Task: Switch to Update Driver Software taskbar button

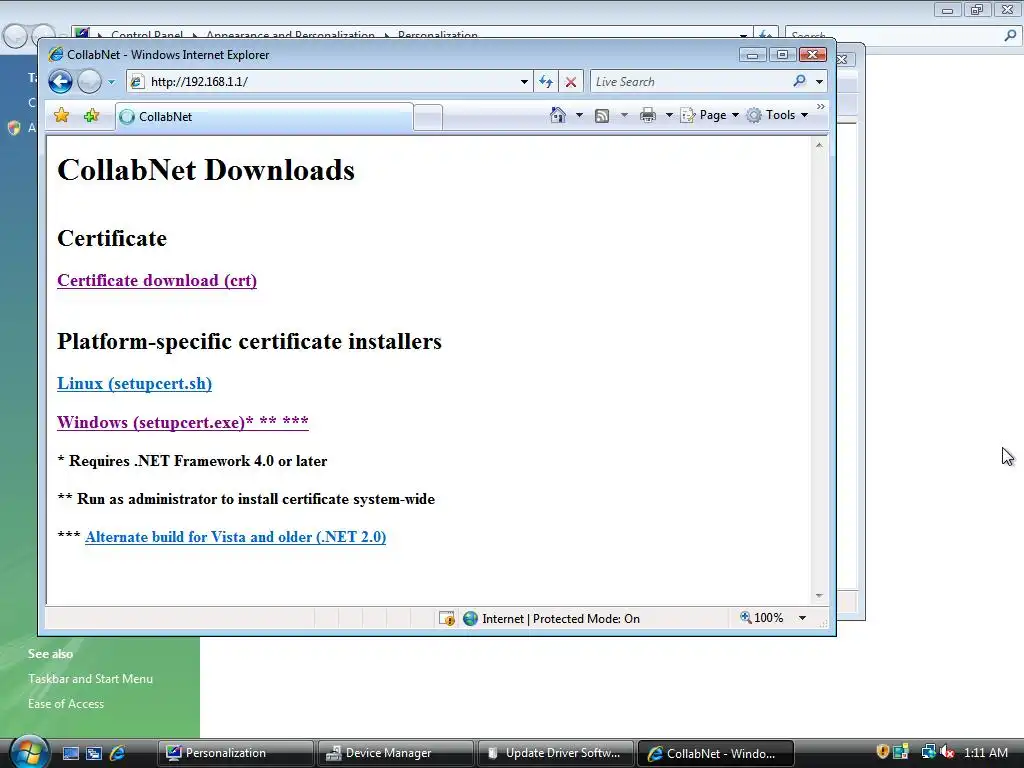Action: (x=555, y=753)
